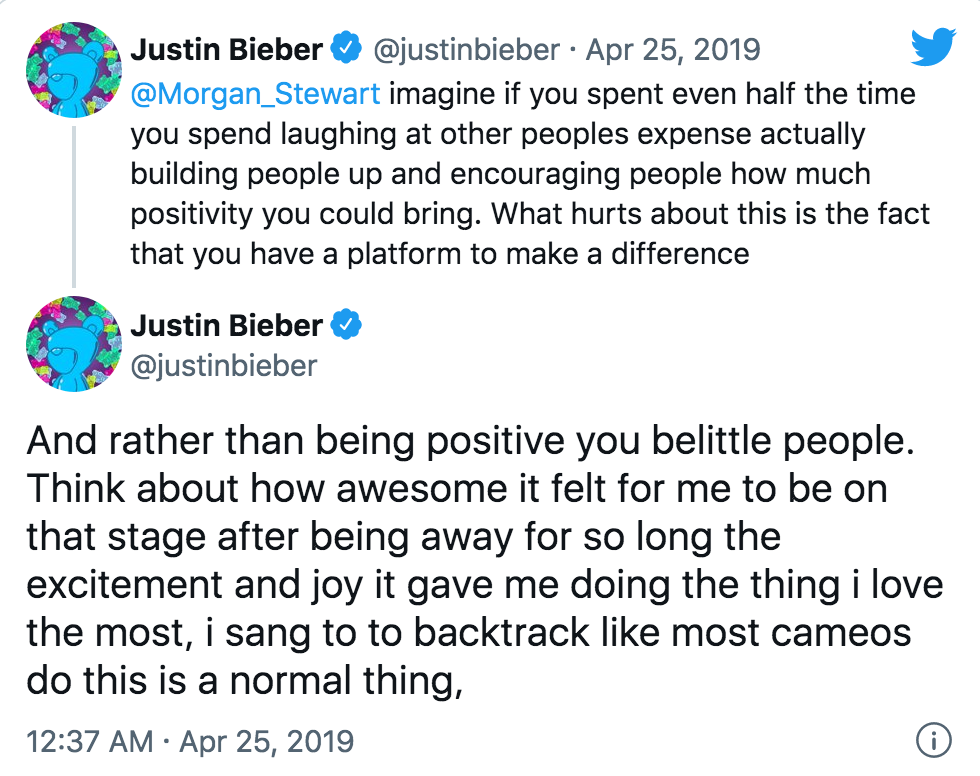Viewport: 980px width, 776px height.
Task: Click the 12:37 AM time at the bottom
Action: pos(90,742)
